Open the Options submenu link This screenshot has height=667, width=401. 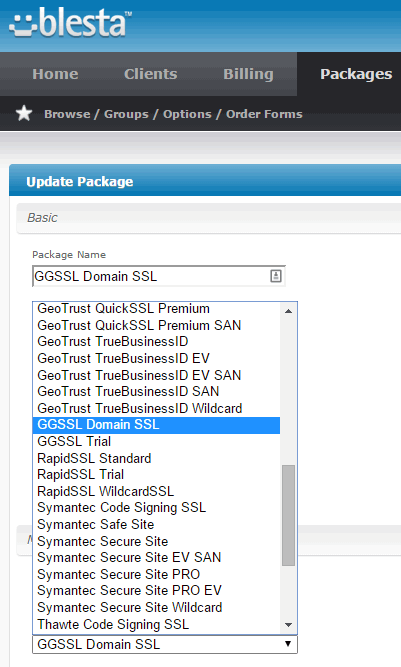[187, 114]
